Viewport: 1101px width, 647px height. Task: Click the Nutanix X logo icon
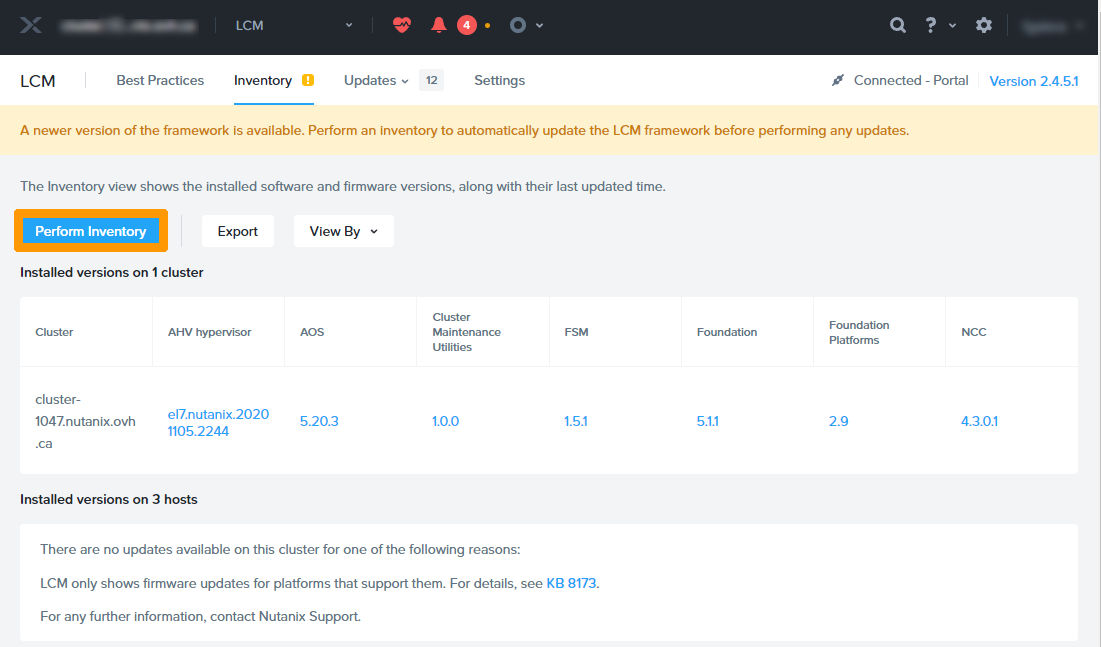(31, 25)
